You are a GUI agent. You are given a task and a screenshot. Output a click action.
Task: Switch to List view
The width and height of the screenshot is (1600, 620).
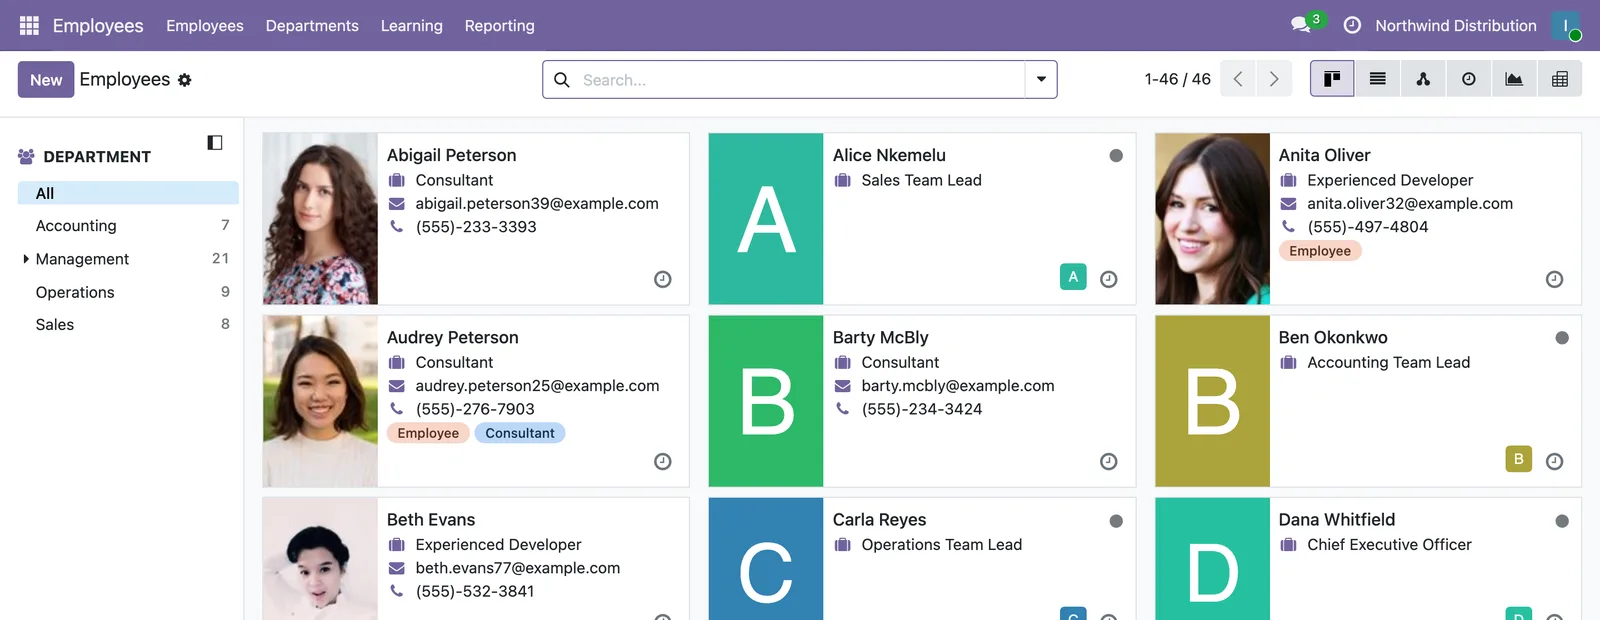(1377, 79)
